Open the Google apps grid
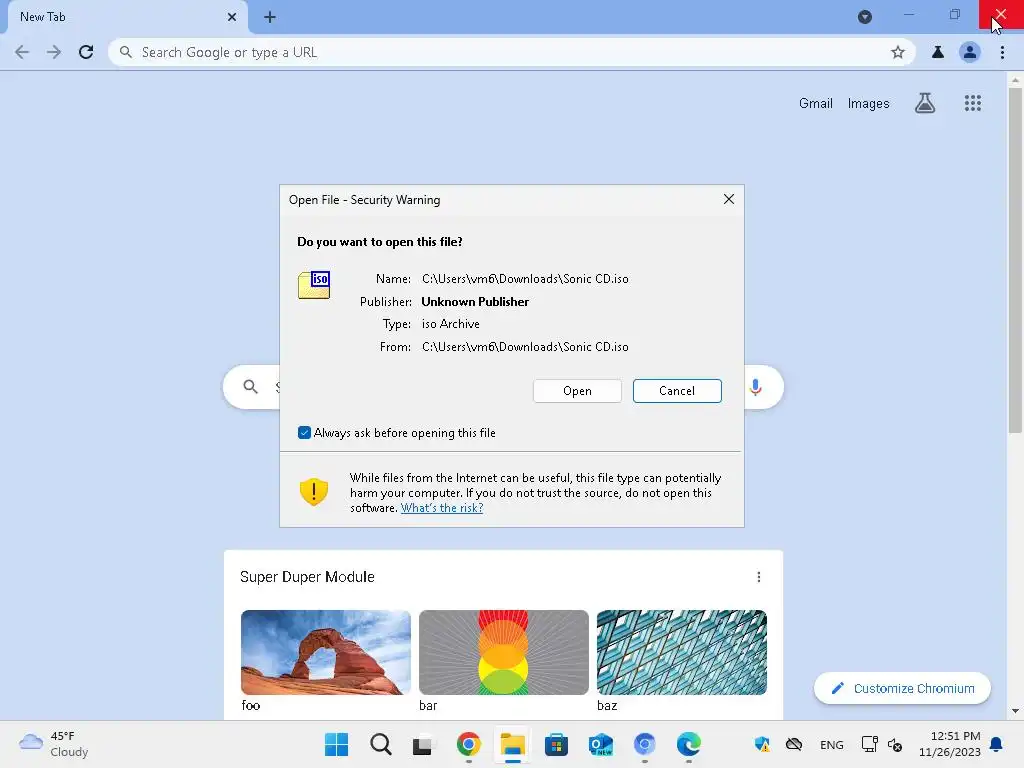Screen dimensions: 1024x768 973,103
